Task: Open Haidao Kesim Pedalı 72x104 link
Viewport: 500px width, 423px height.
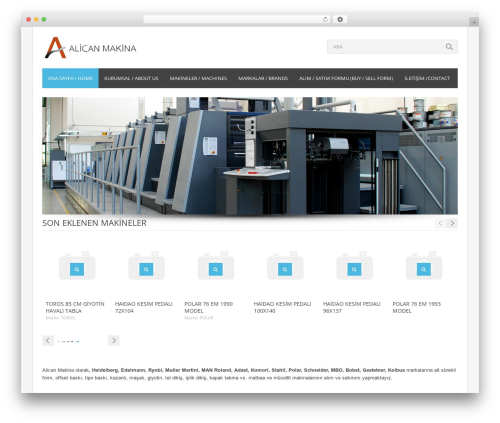Action: click(x=143, y=307)
